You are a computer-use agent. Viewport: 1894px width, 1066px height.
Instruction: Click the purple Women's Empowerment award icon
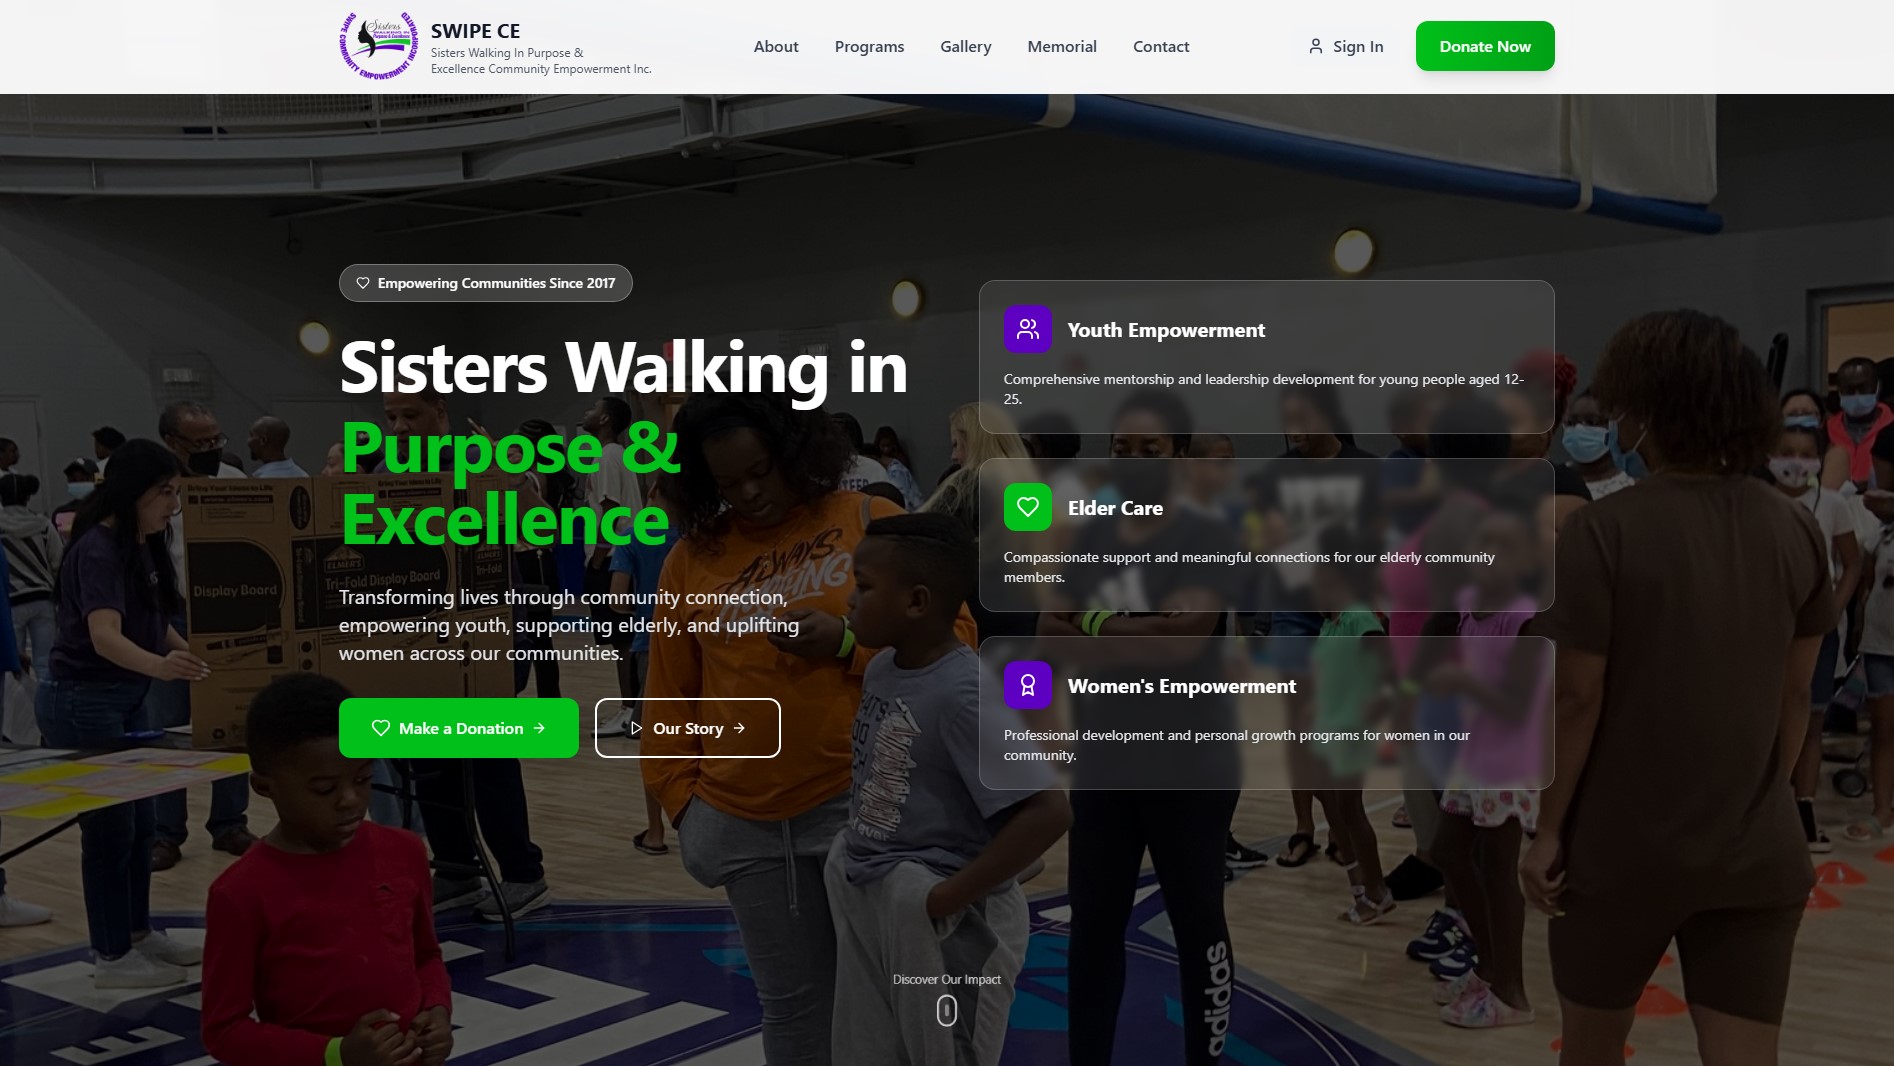coord(1027,685)
